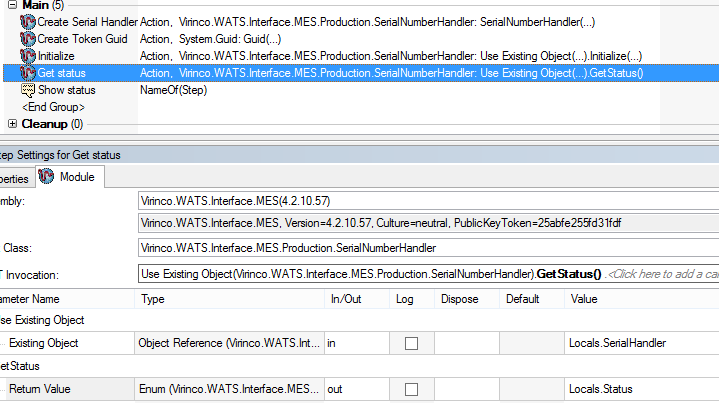The height and width of the screenshot is (403, 719).
Task: Click the GetStatus section row in parameters
Action: pos(360,366)
